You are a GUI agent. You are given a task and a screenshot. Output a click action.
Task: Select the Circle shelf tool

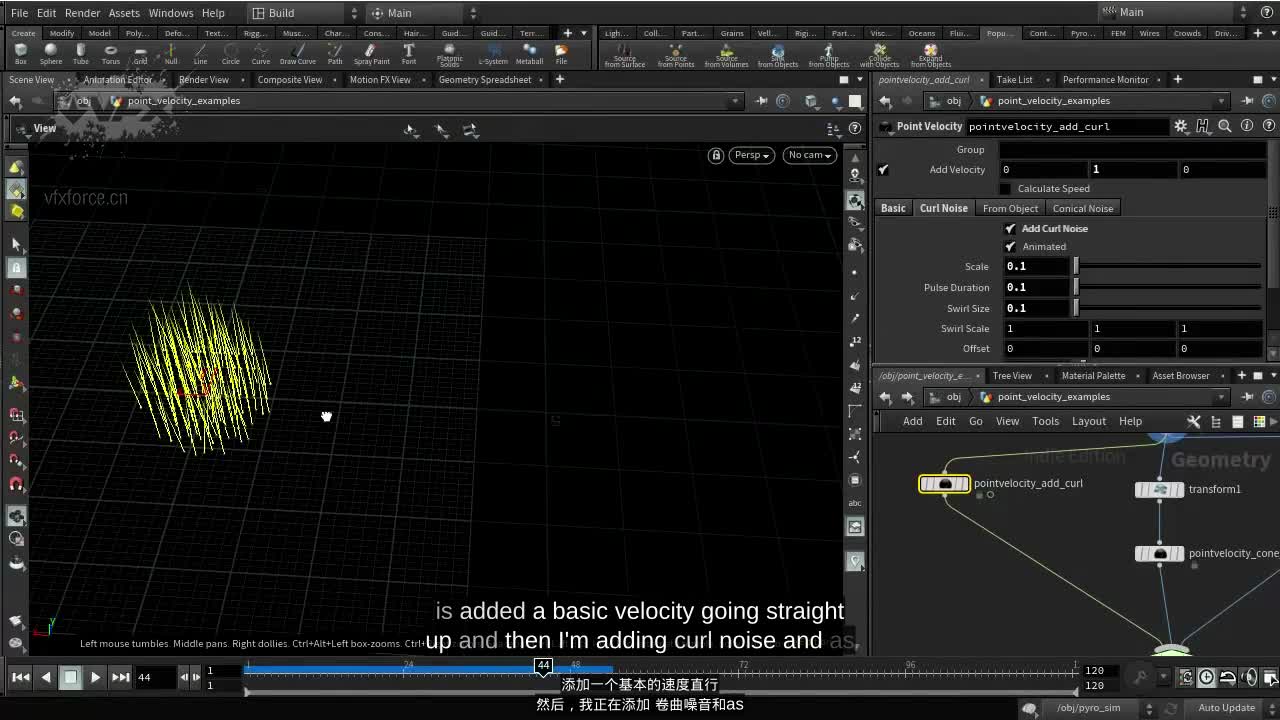231,53
